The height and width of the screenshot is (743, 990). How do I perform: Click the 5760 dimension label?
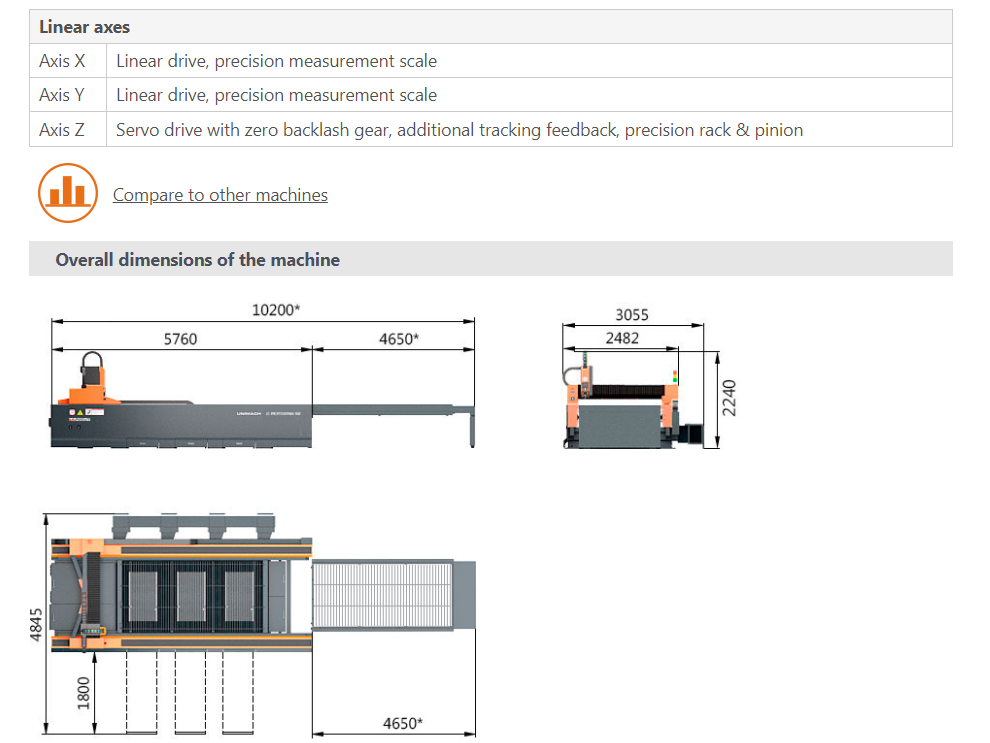click(181, 340)
